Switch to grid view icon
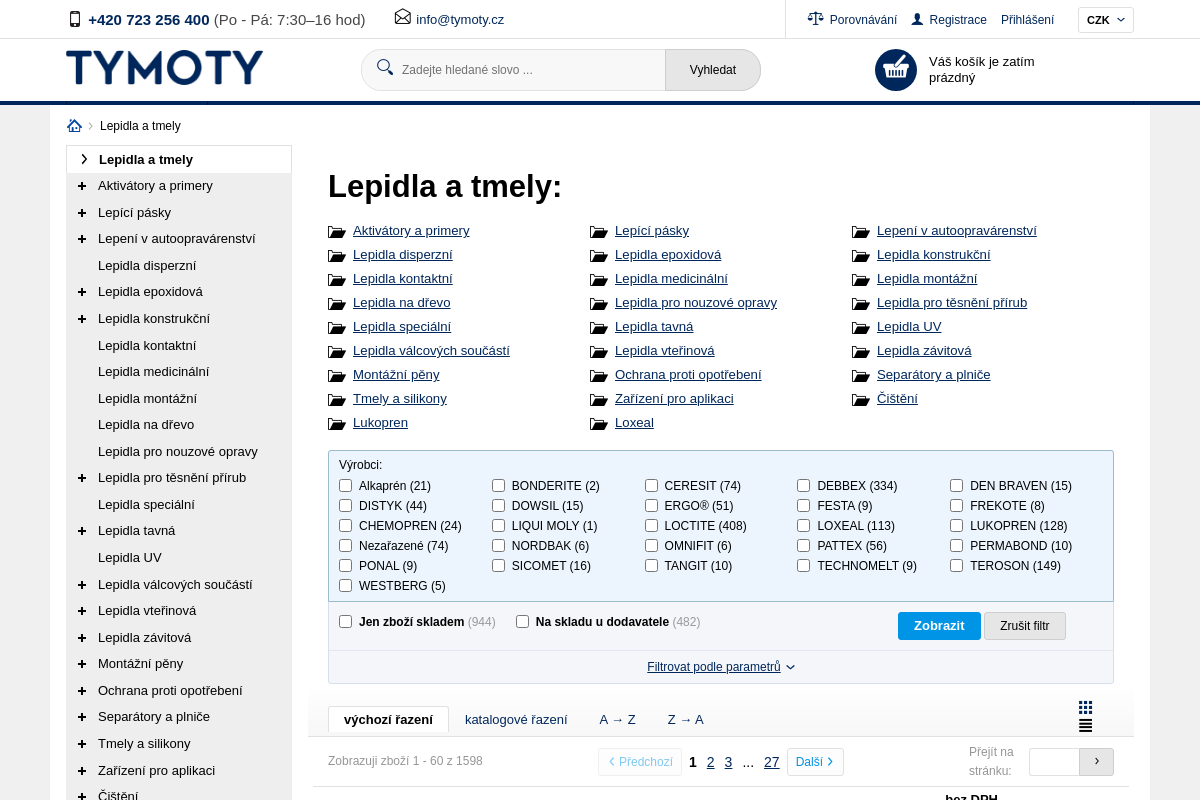Screen dimensions: 1200x800 coord(1085,707)
